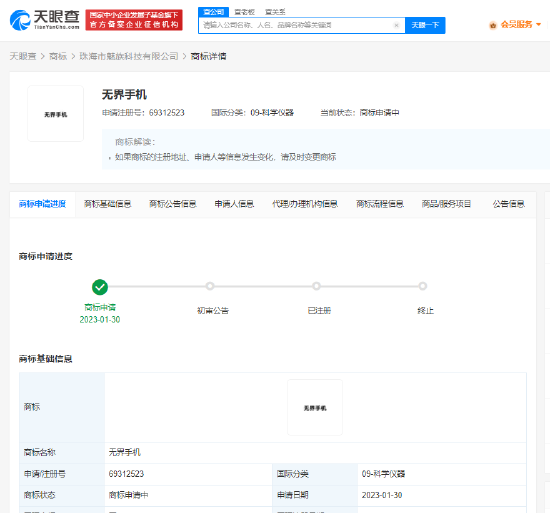
Task: Click the 天眼一下 search button
Action: point(425,25)
